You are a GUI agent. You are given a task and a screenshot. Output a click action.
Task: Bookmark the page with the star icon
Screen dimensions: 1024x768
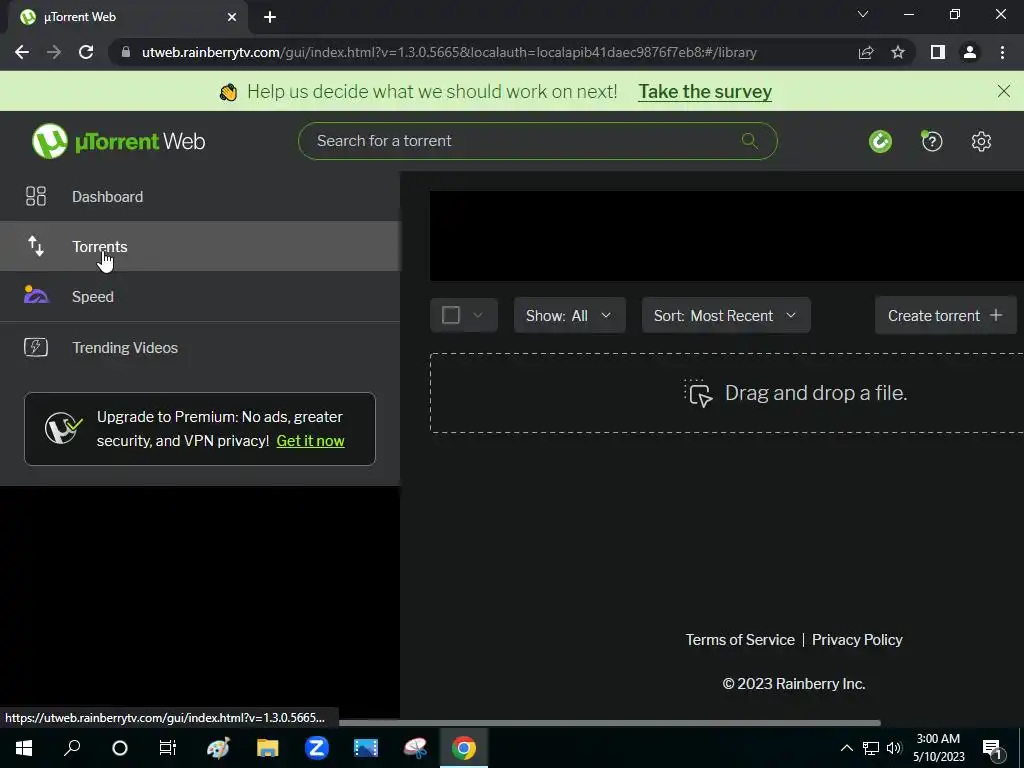click(x=898, y=52)
